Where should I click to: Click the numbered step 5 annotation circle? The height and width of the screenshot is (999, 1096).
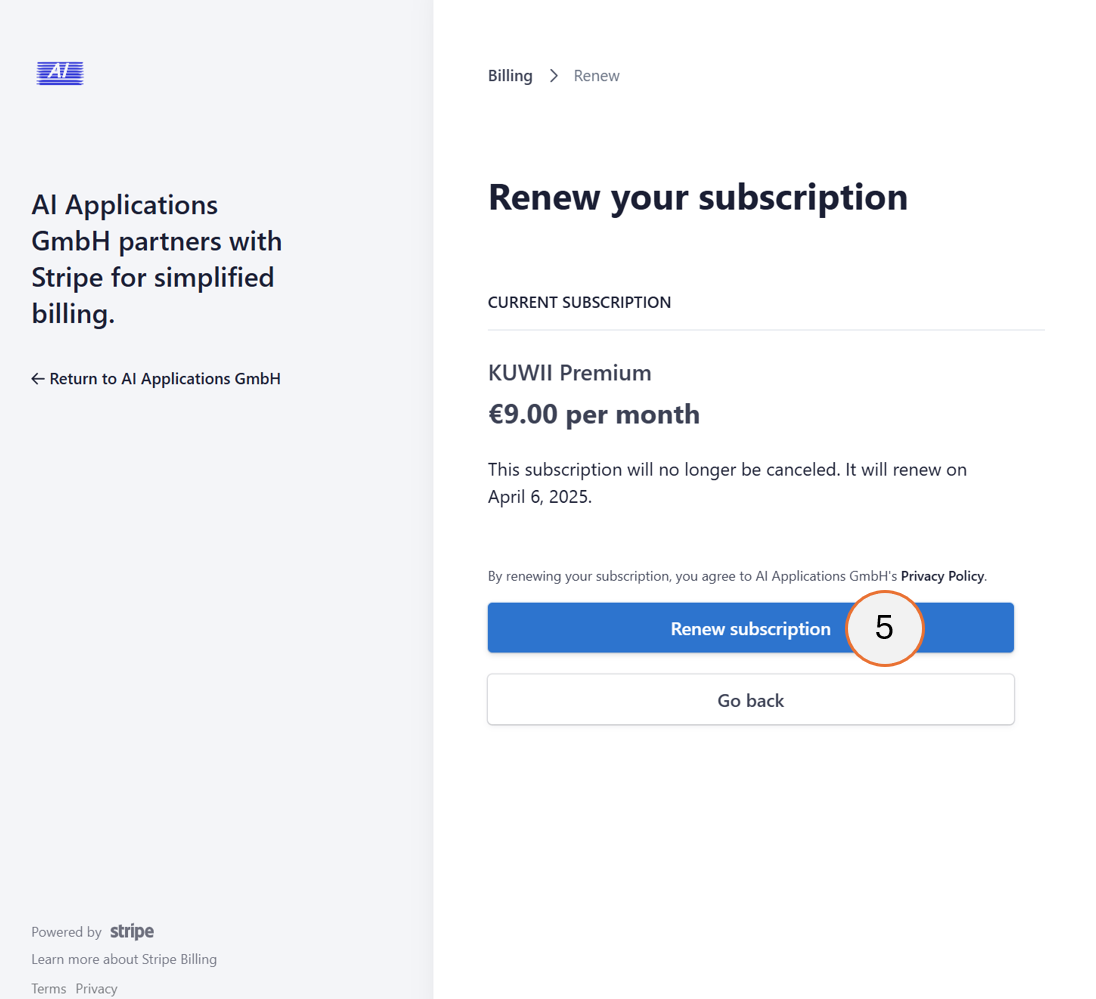(x=885, y=628)
